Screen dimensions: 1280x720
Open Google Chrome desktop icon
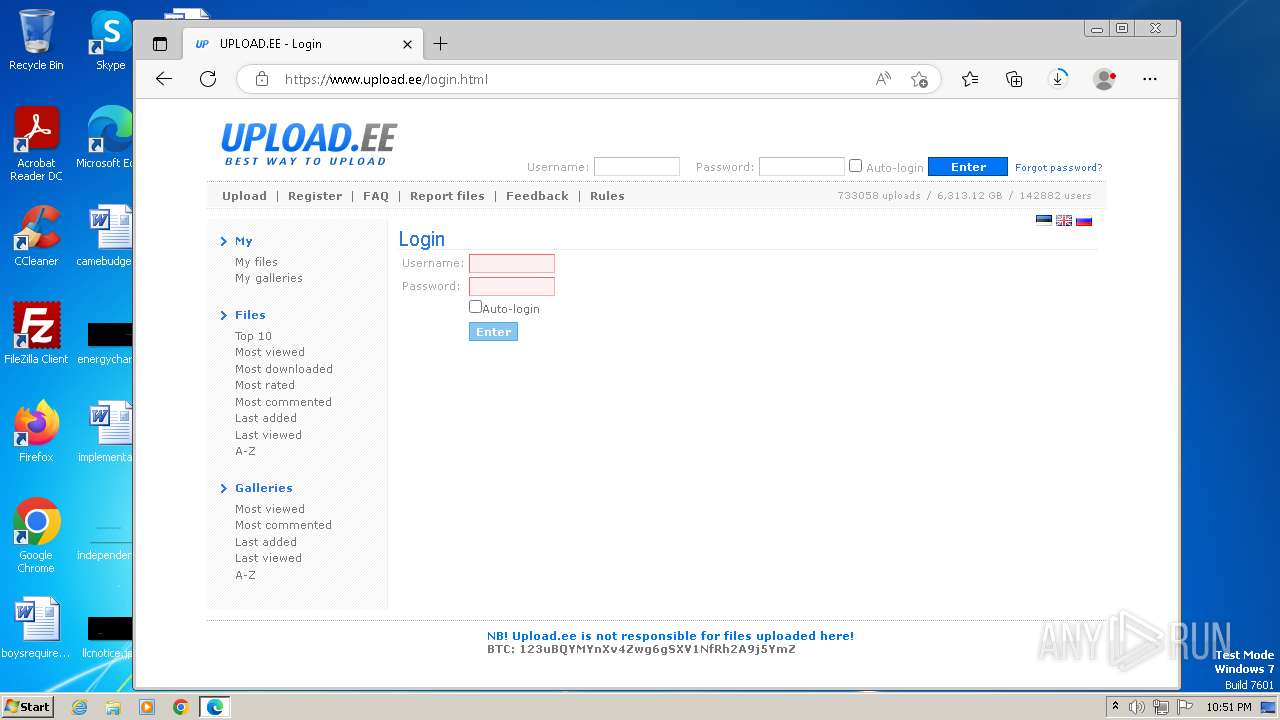point(36,535)
